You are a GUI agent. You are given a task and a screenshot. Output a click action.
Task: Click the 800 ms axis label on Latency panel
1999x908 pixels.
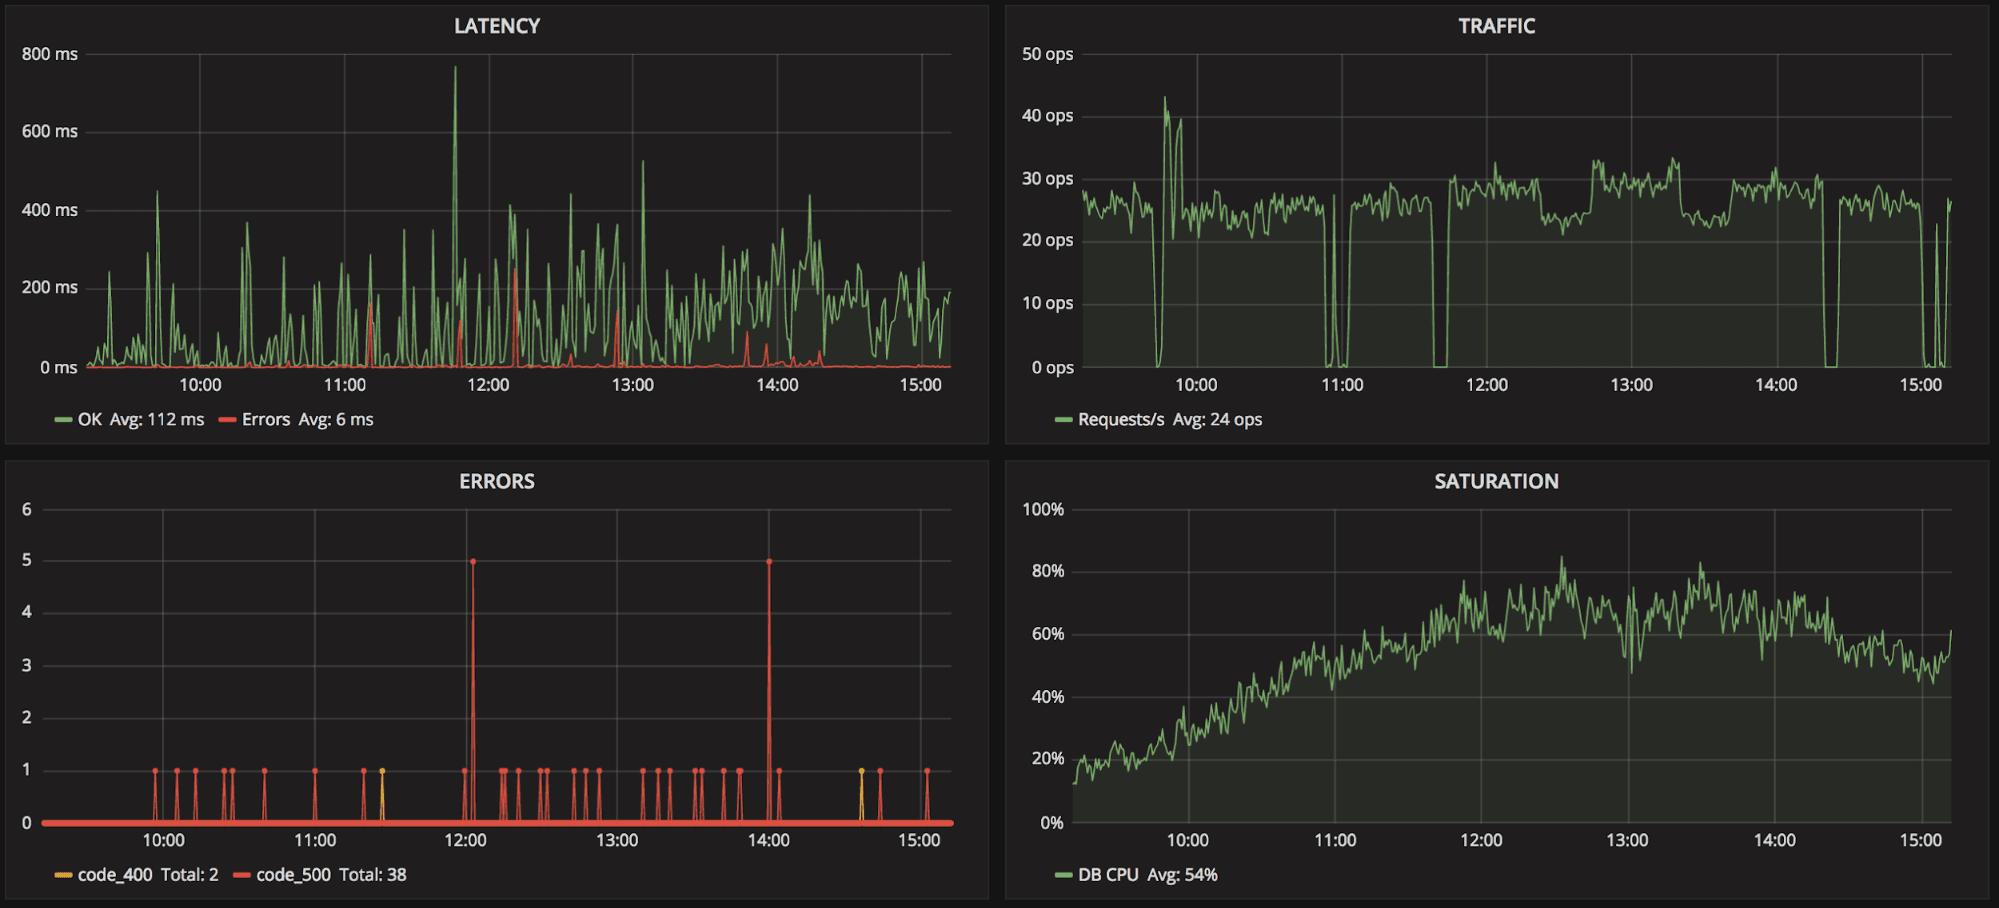pyautogui.click(x=48, y=54)
